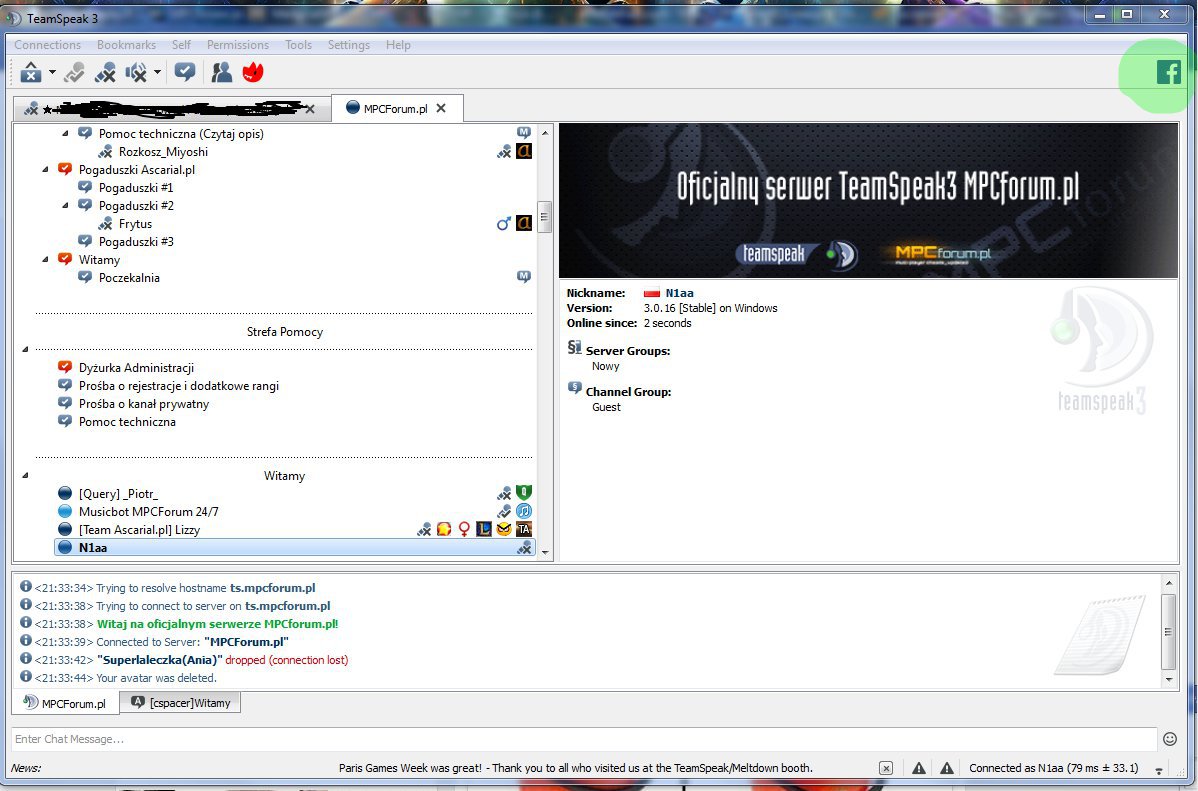This screenshot has width=1198, height=791.
Task: Open the Bookmarks menu
Action: click(126, 45)
